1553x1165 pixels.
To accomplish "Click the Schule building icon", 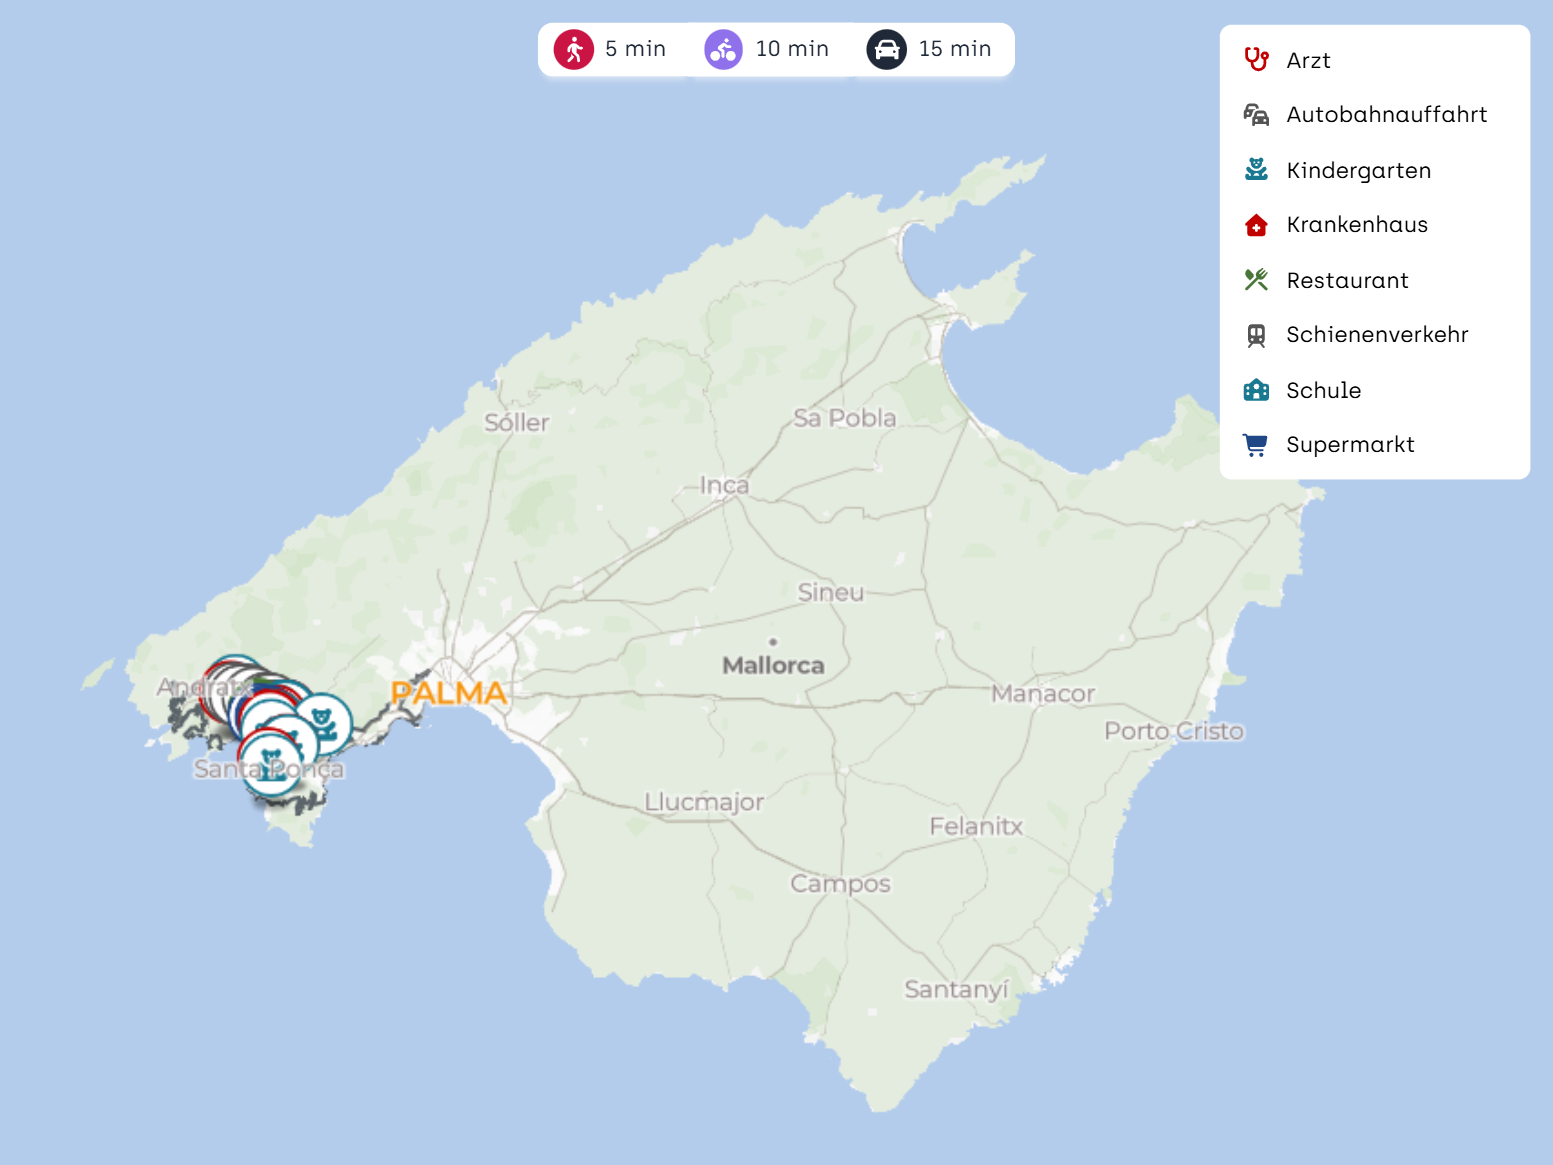I will (x=1256, y=390).
